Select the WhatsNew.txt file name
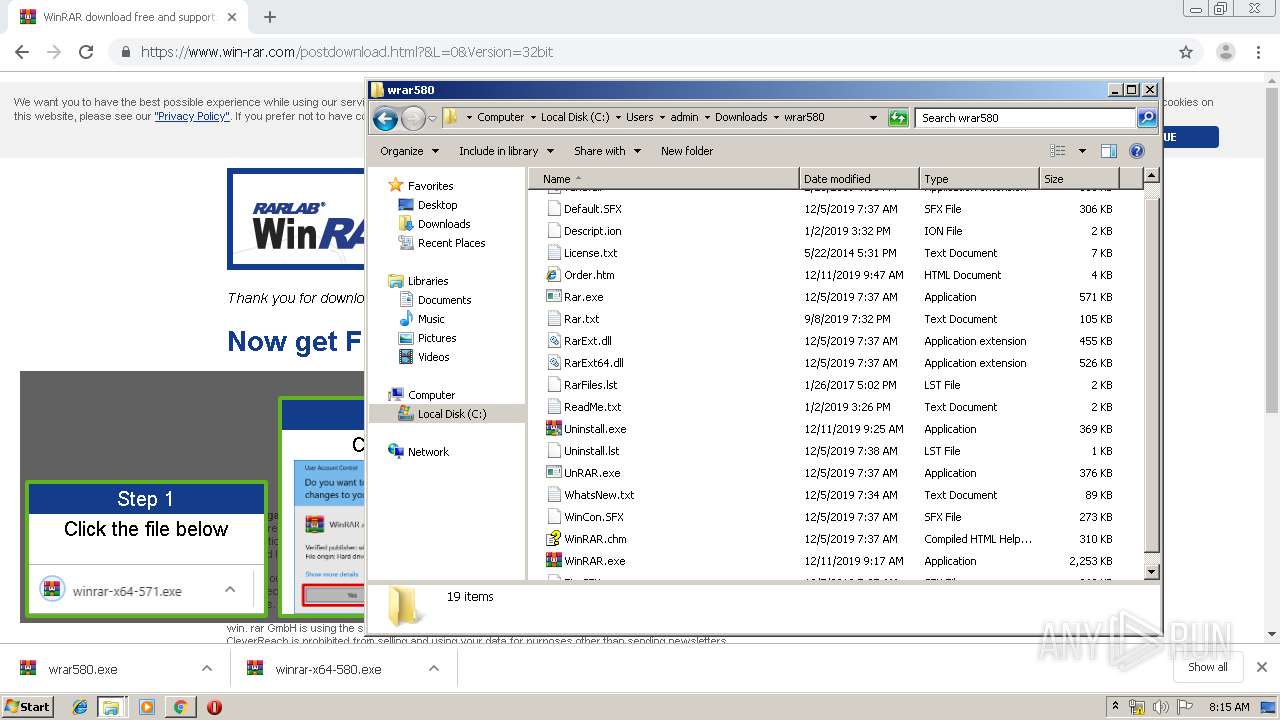Viewport: 1280px width, 720px height. [x=599, y=495]
